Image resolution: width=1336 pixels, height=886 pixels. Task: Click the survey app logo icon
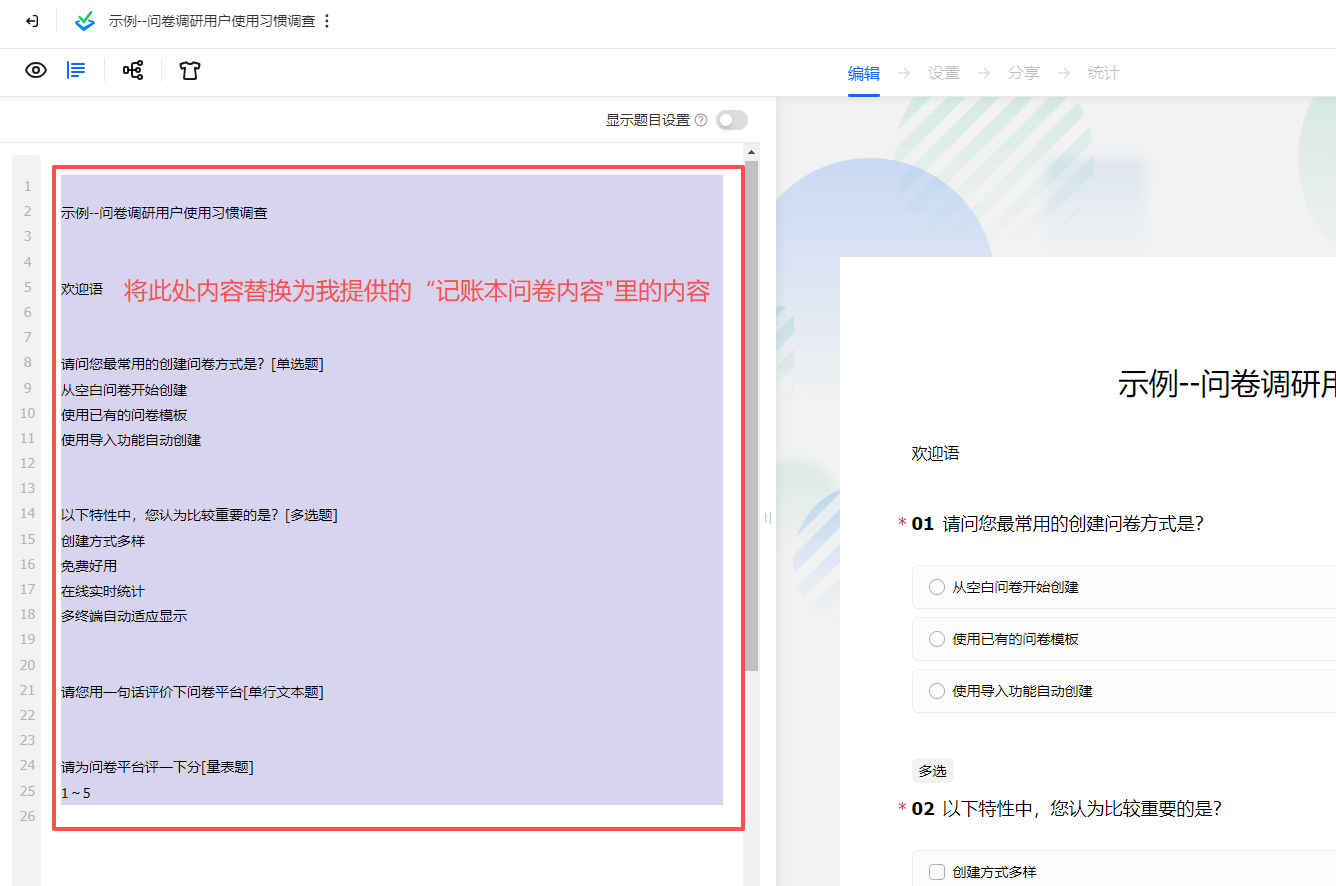(x=86, y=21)
